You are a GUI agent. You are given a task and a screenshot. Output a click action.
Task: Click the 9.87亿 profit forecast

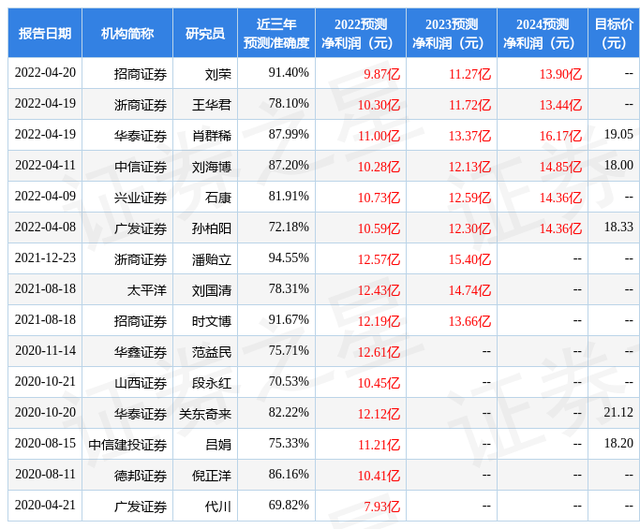point(382,74)
